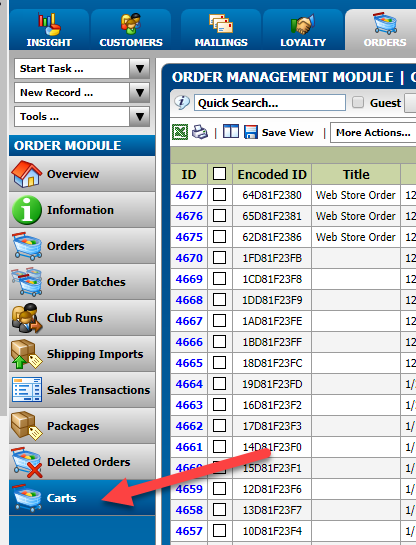The image size is (416, 545).
Task: Export the list to Excel
Action: click(x=180, y=132)
